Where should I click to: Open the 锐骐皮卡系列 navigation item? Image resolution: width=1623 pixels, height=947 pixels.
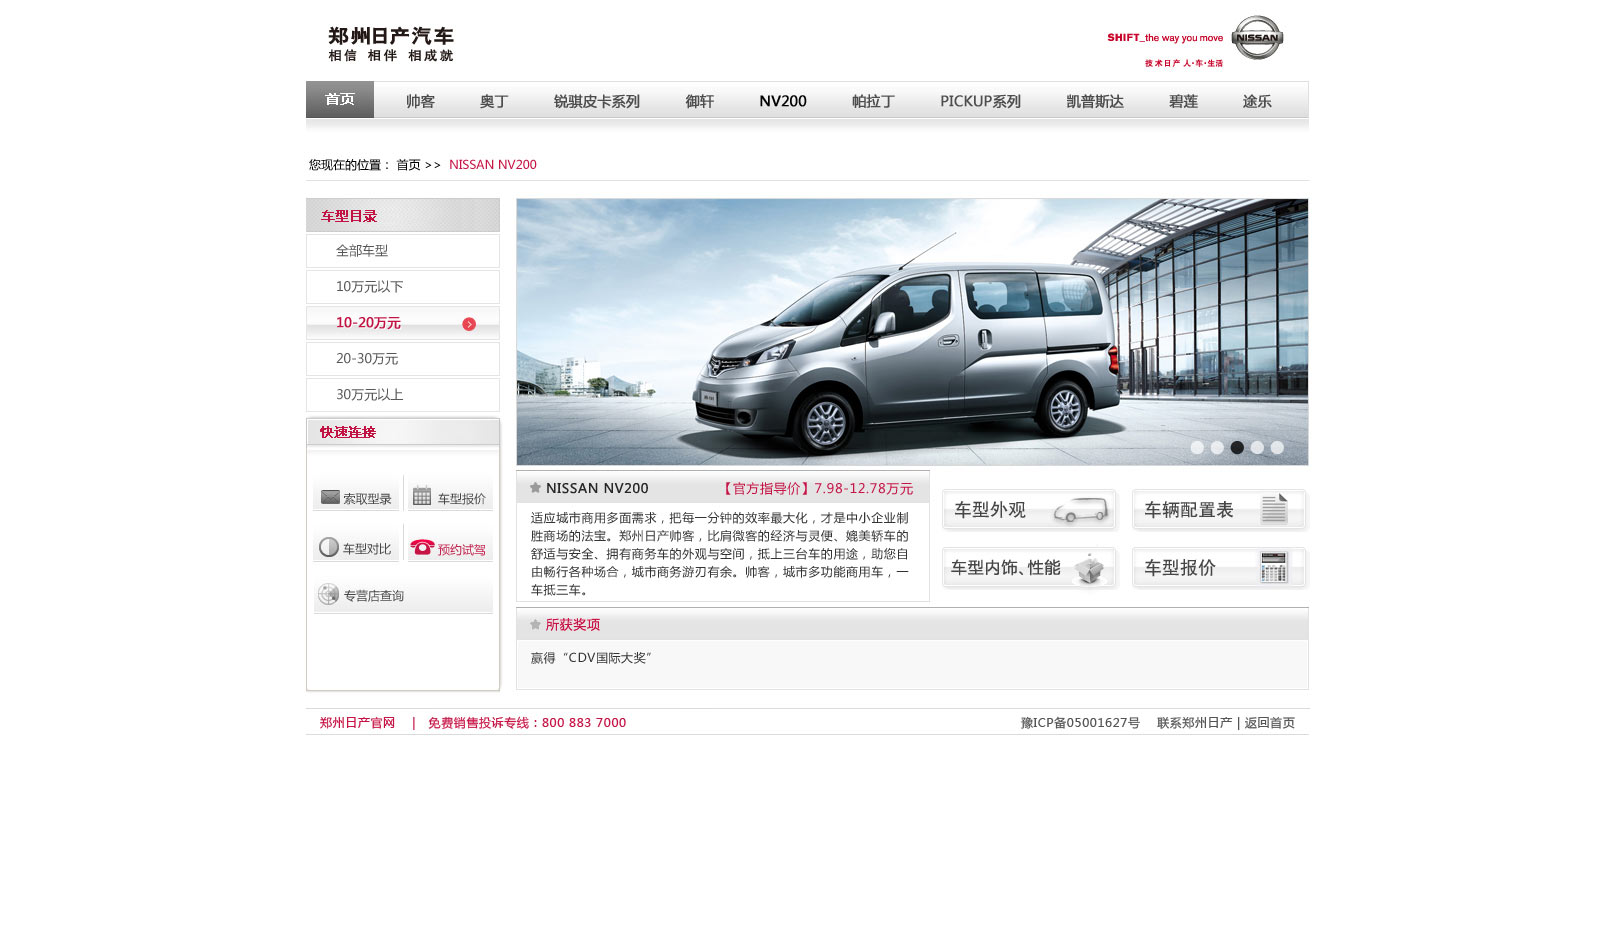597,101
